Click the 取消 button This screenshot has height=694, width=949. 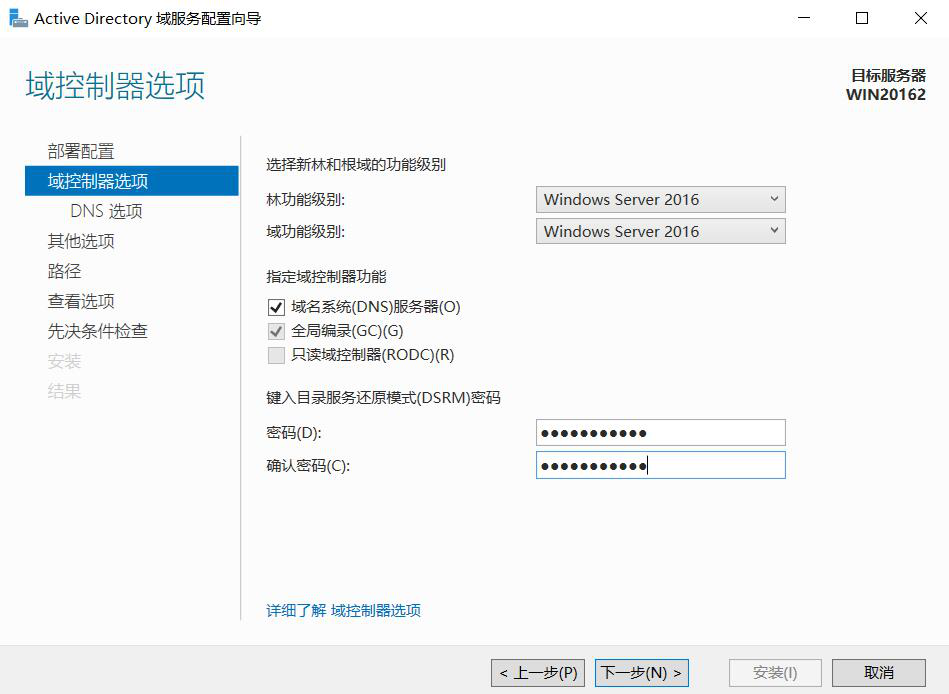click(x=879, y=673)
